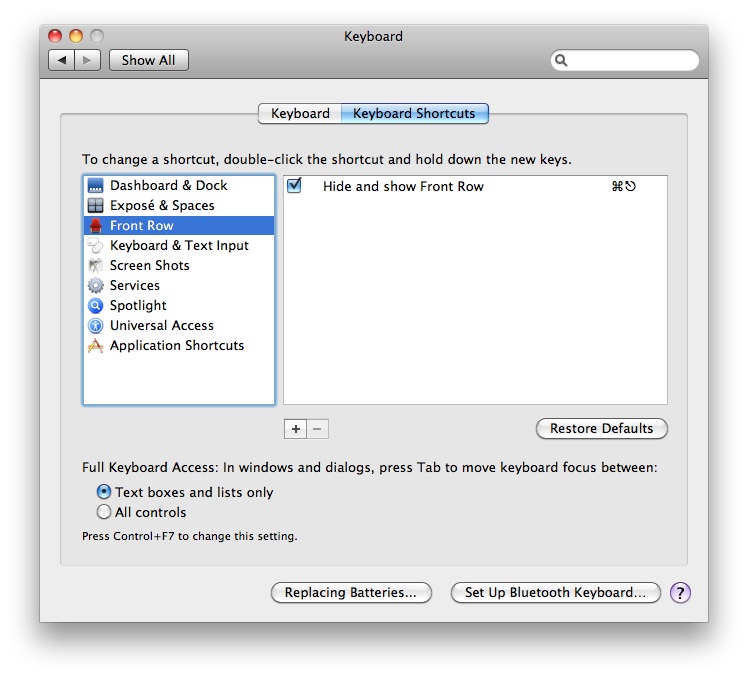Select the All controls radio button

104,512
